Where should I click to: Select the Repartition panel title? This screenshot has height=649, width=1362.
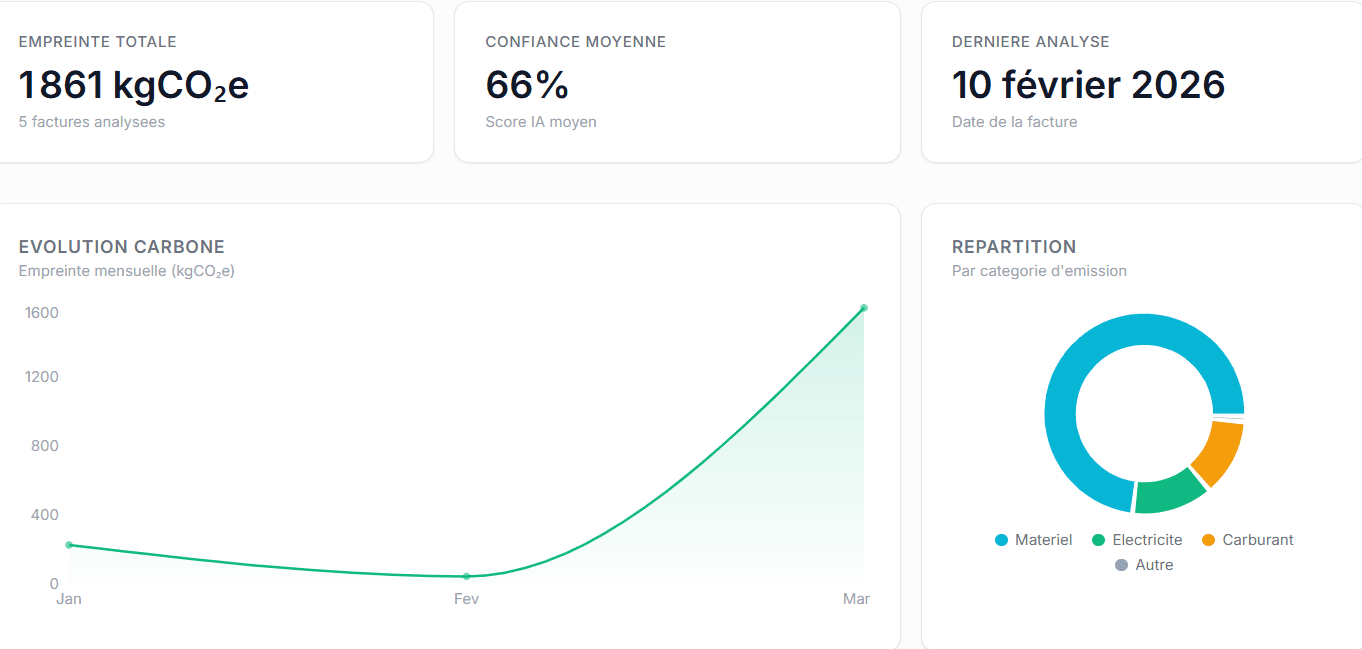point(1014,246)
